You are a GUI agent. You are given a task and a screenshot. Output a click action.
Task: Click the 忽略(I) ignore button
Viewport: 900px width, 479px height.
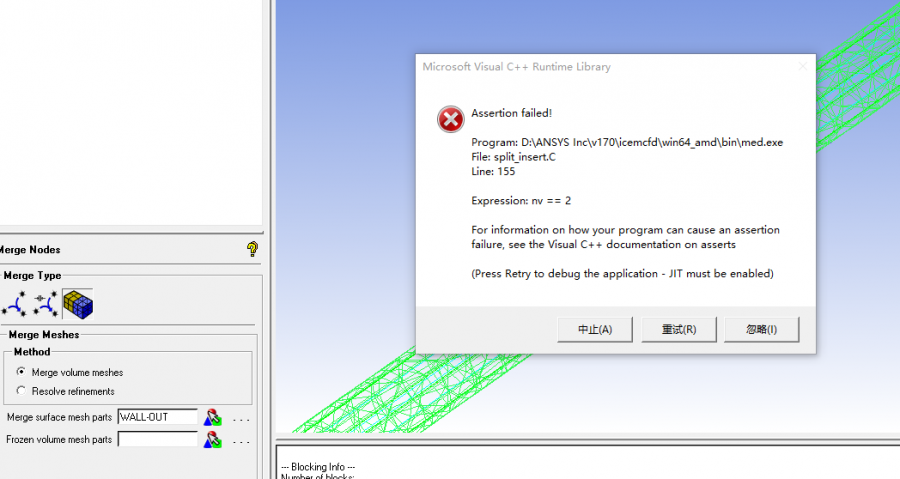(762, 329)
